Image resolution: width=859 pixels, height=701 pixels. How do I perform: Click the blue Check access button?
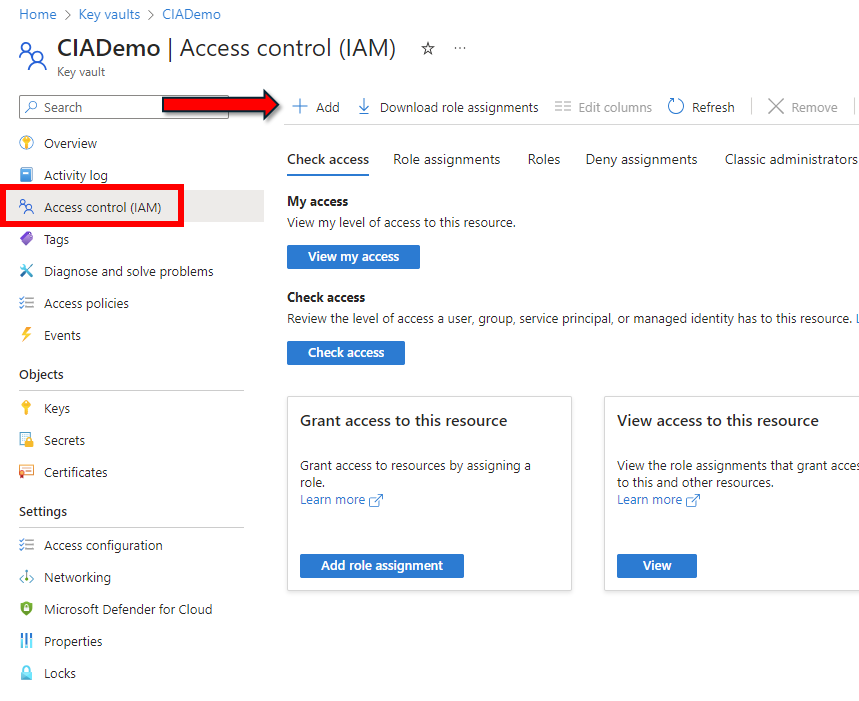pyautogui.click(x=345, y=352)
